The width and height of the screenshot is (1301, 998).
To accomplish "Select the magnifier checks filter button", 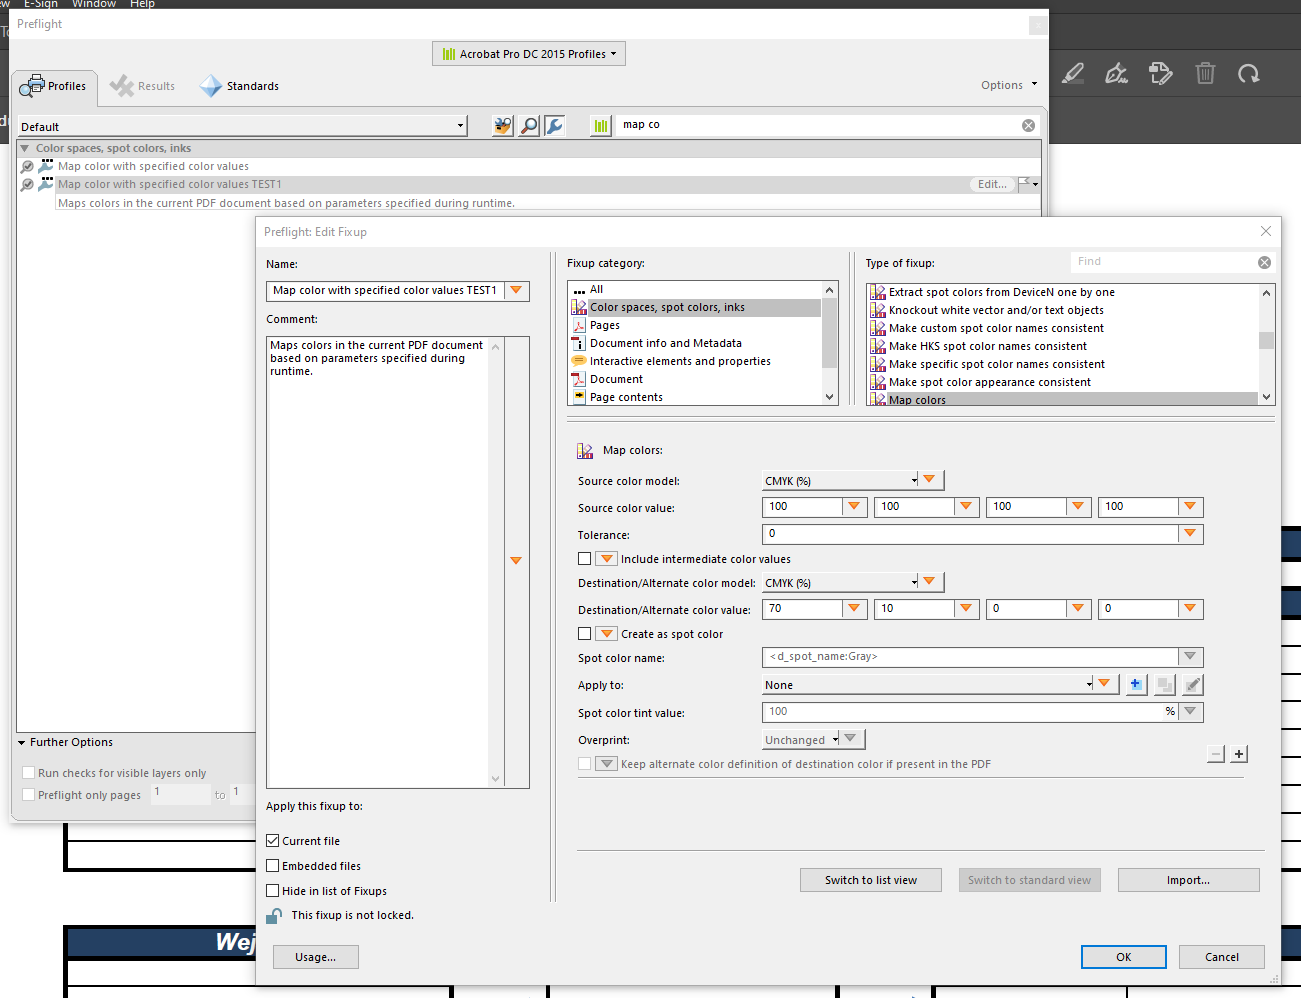I will pos(529,126).
